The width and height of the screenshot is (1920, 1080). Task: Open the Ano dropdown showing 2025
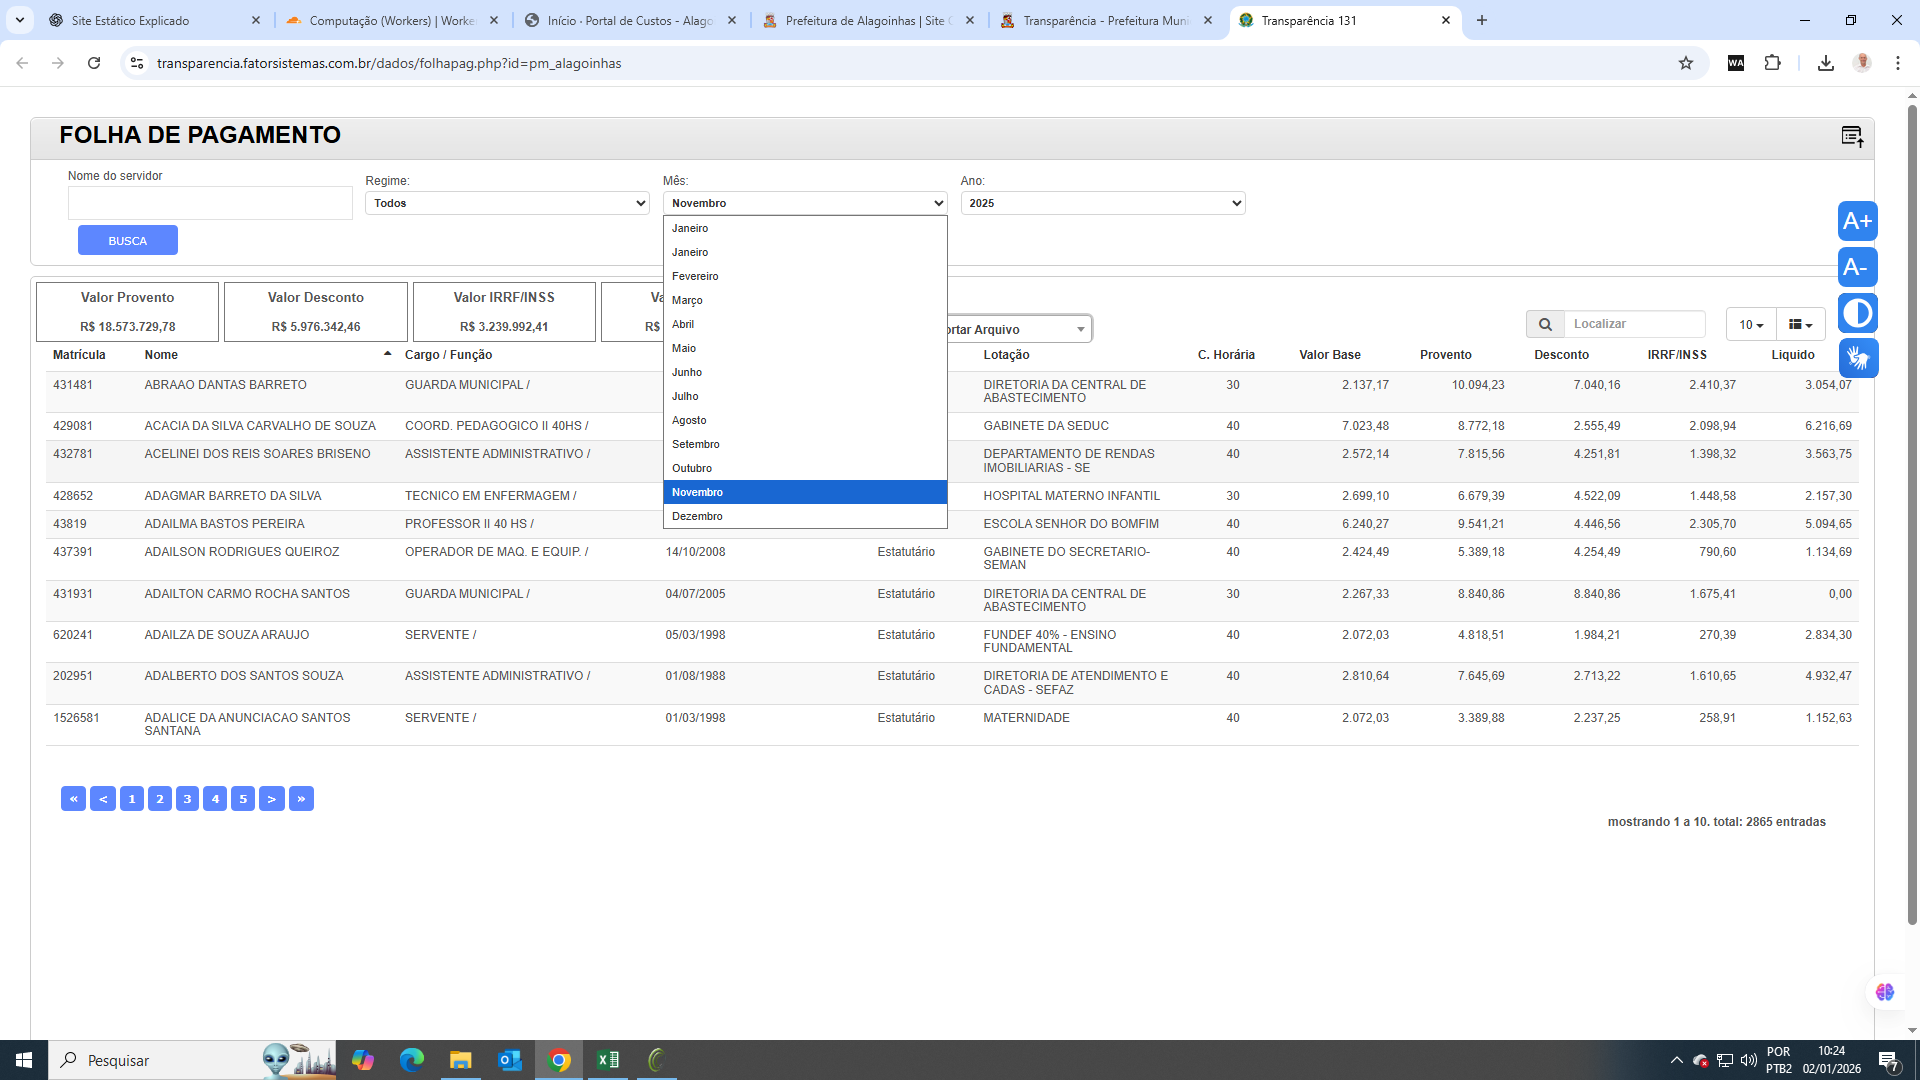tap(1102, 203)
